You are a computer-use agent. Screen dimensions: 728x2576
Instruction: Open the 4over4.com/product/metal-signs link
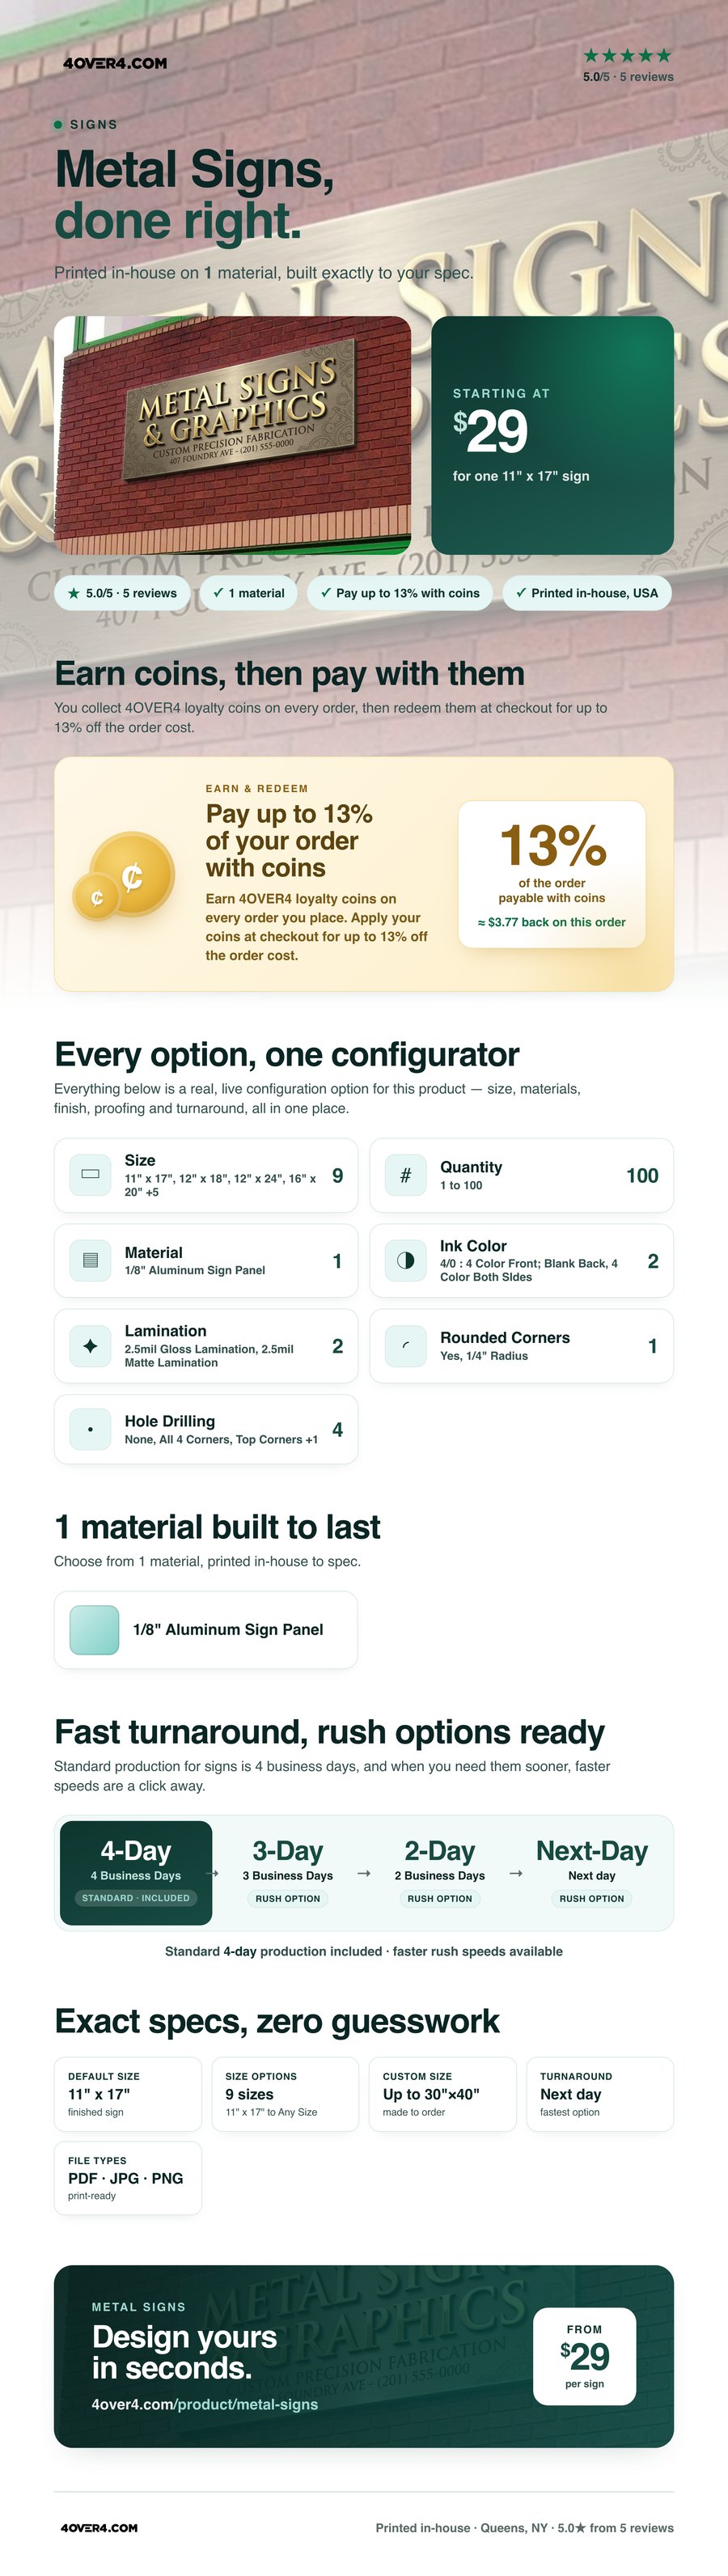204,2404
